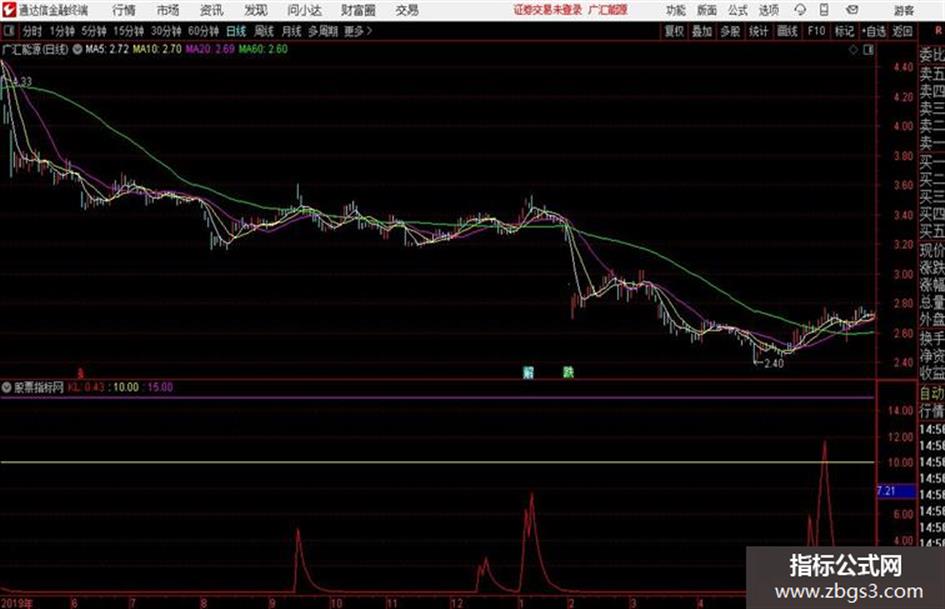Click the 广汇能源 stock name in title bar
Image resolution: width=945 pixels, height=609 pixels.
click(x=608, y=10)
